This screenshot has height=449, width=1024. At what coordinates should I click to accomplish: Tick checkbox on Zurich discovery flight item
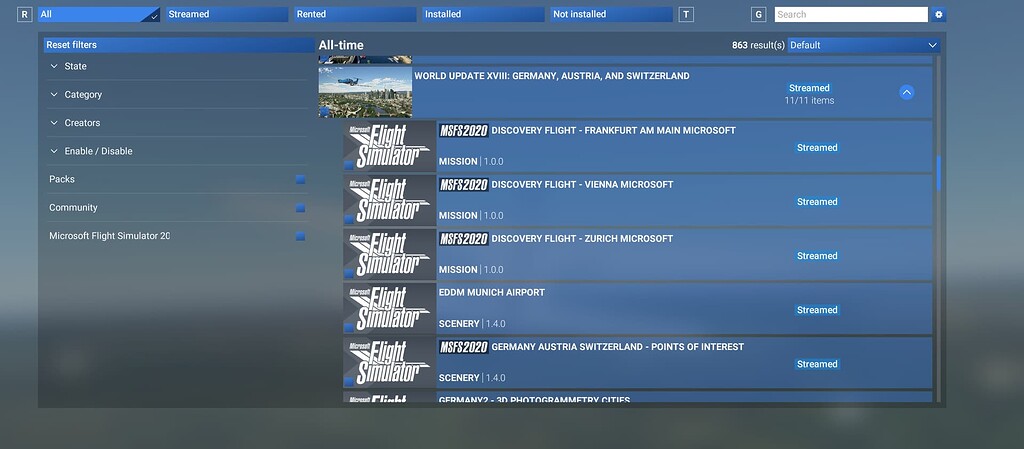click(x=349, y=273)
